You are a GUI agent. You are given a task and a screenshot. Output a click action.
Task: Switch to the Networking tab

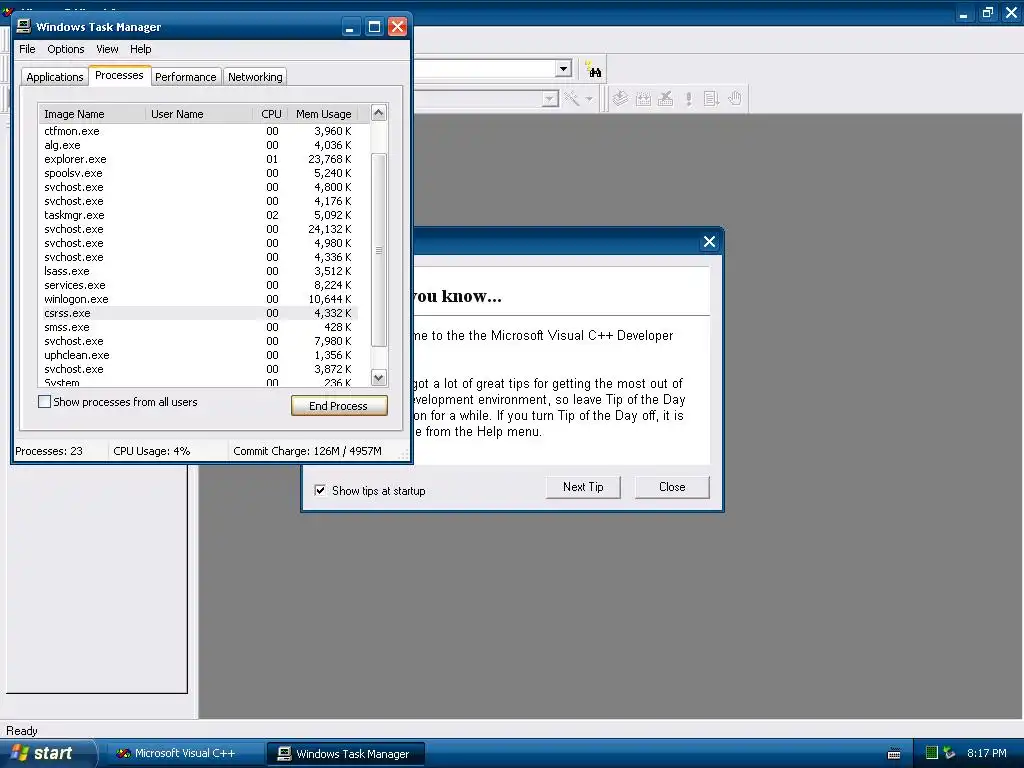(255, 77)
